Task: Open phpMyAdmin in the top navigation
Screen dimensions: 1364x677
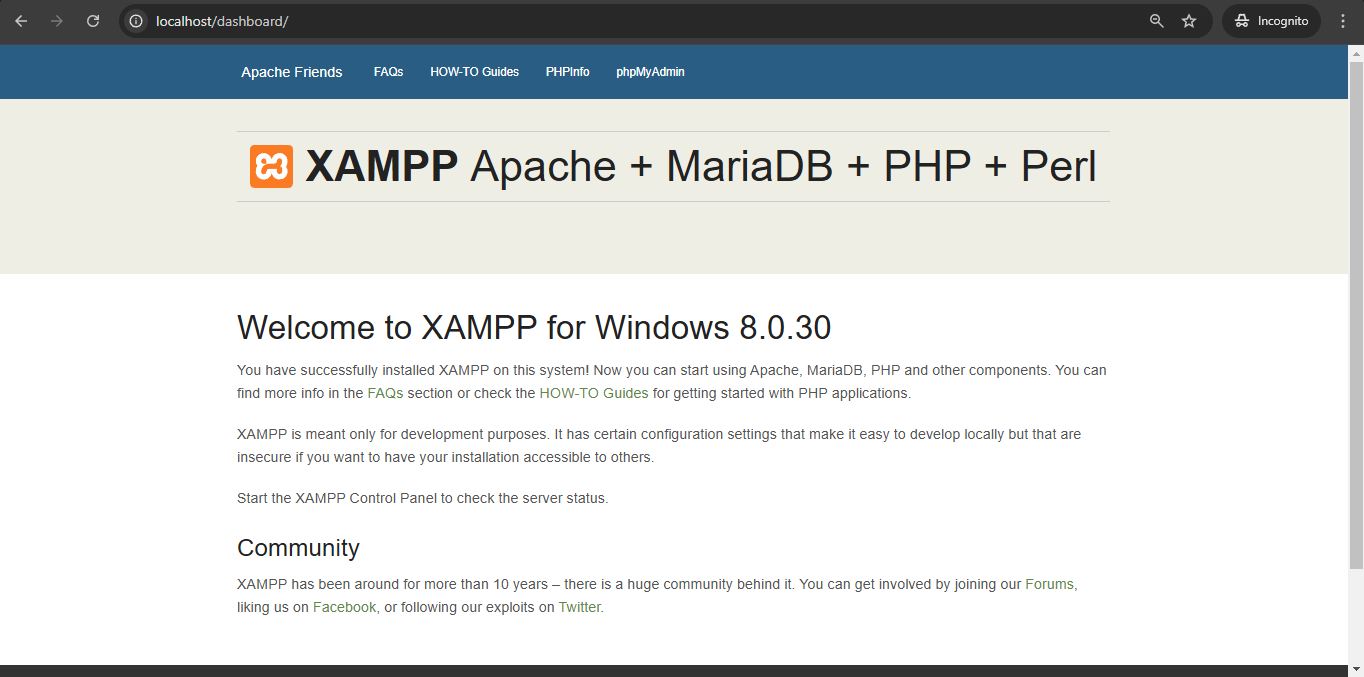Action: point(650,72)
